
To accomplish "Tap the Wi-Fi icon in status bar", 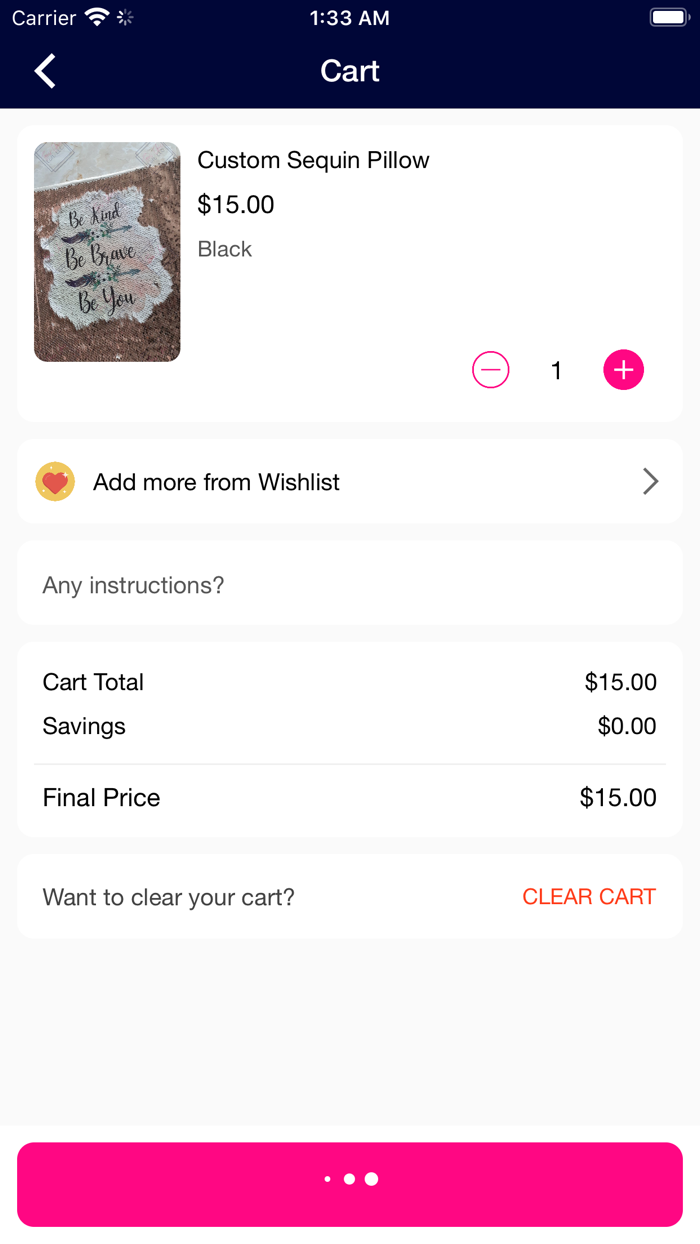I will click(97, 18).
